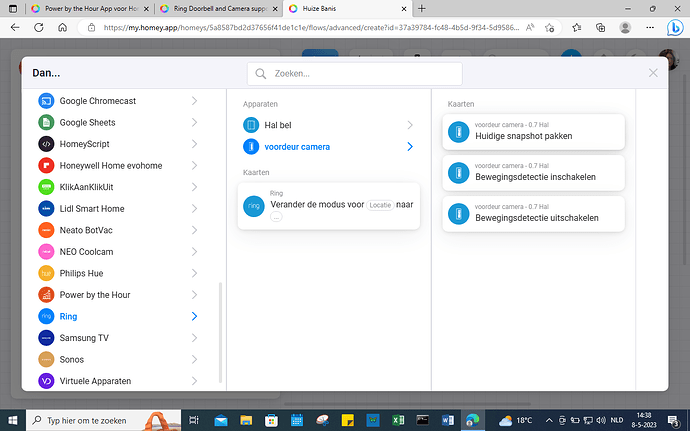Open browser settings three-dots menu

click(x=650, y=28)
